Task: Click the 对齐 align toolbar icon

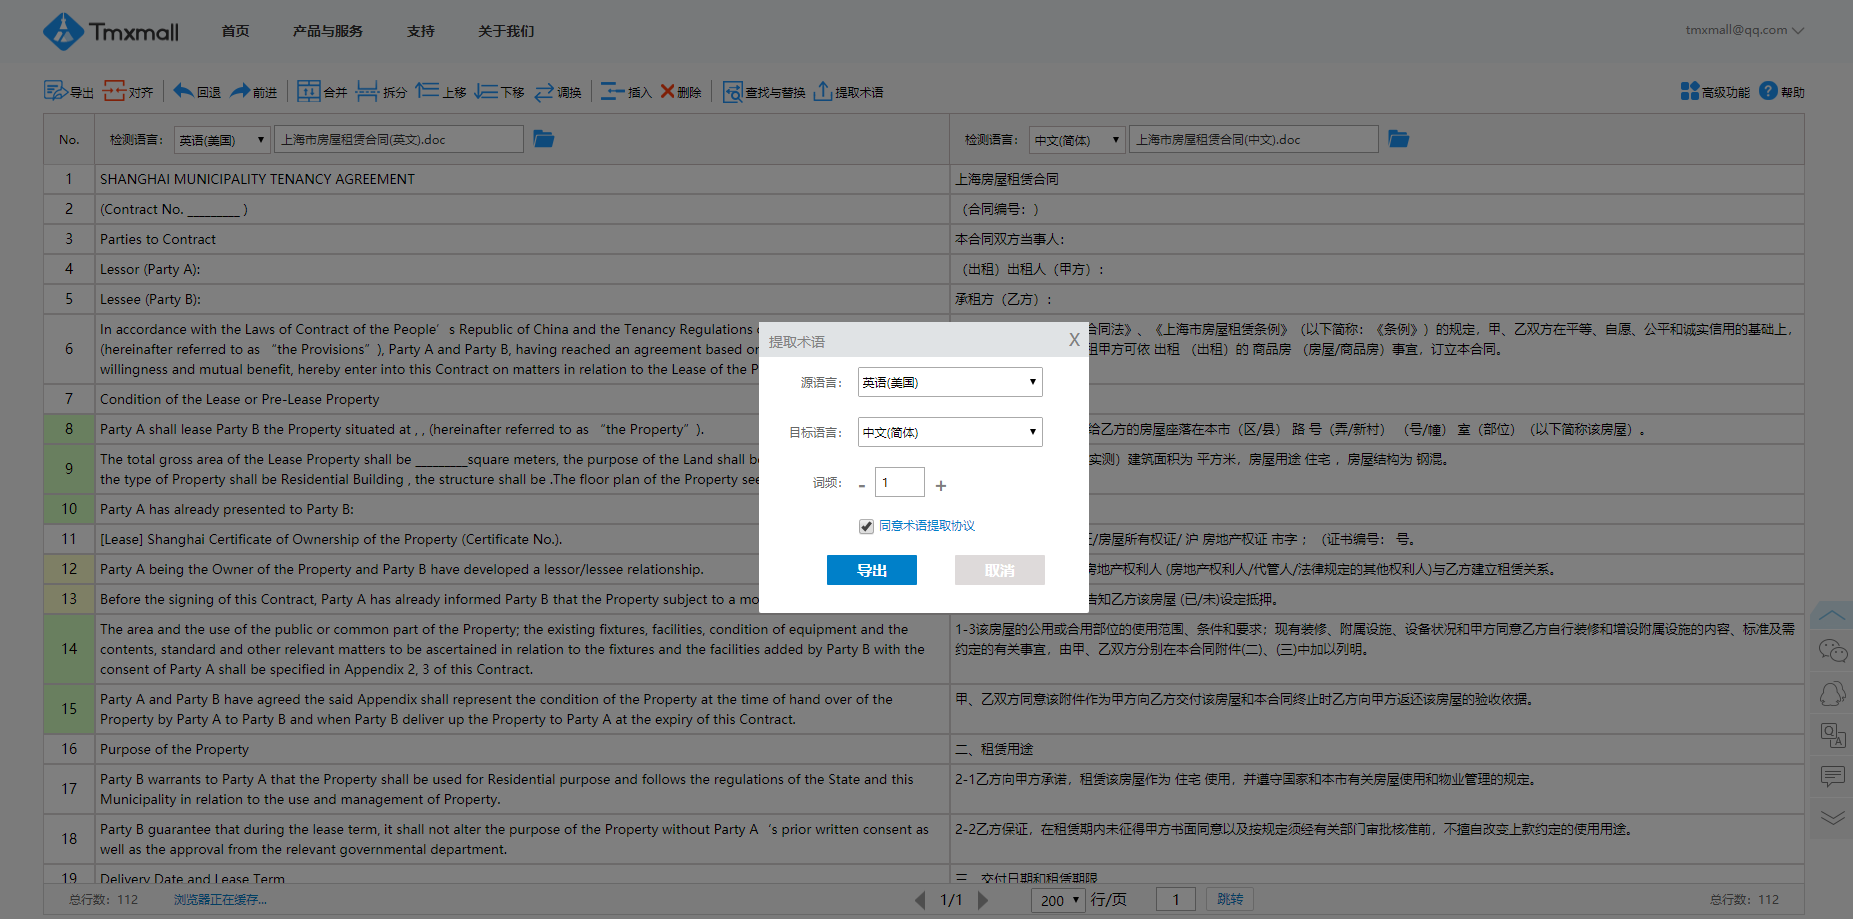Action: click(128, 92)
